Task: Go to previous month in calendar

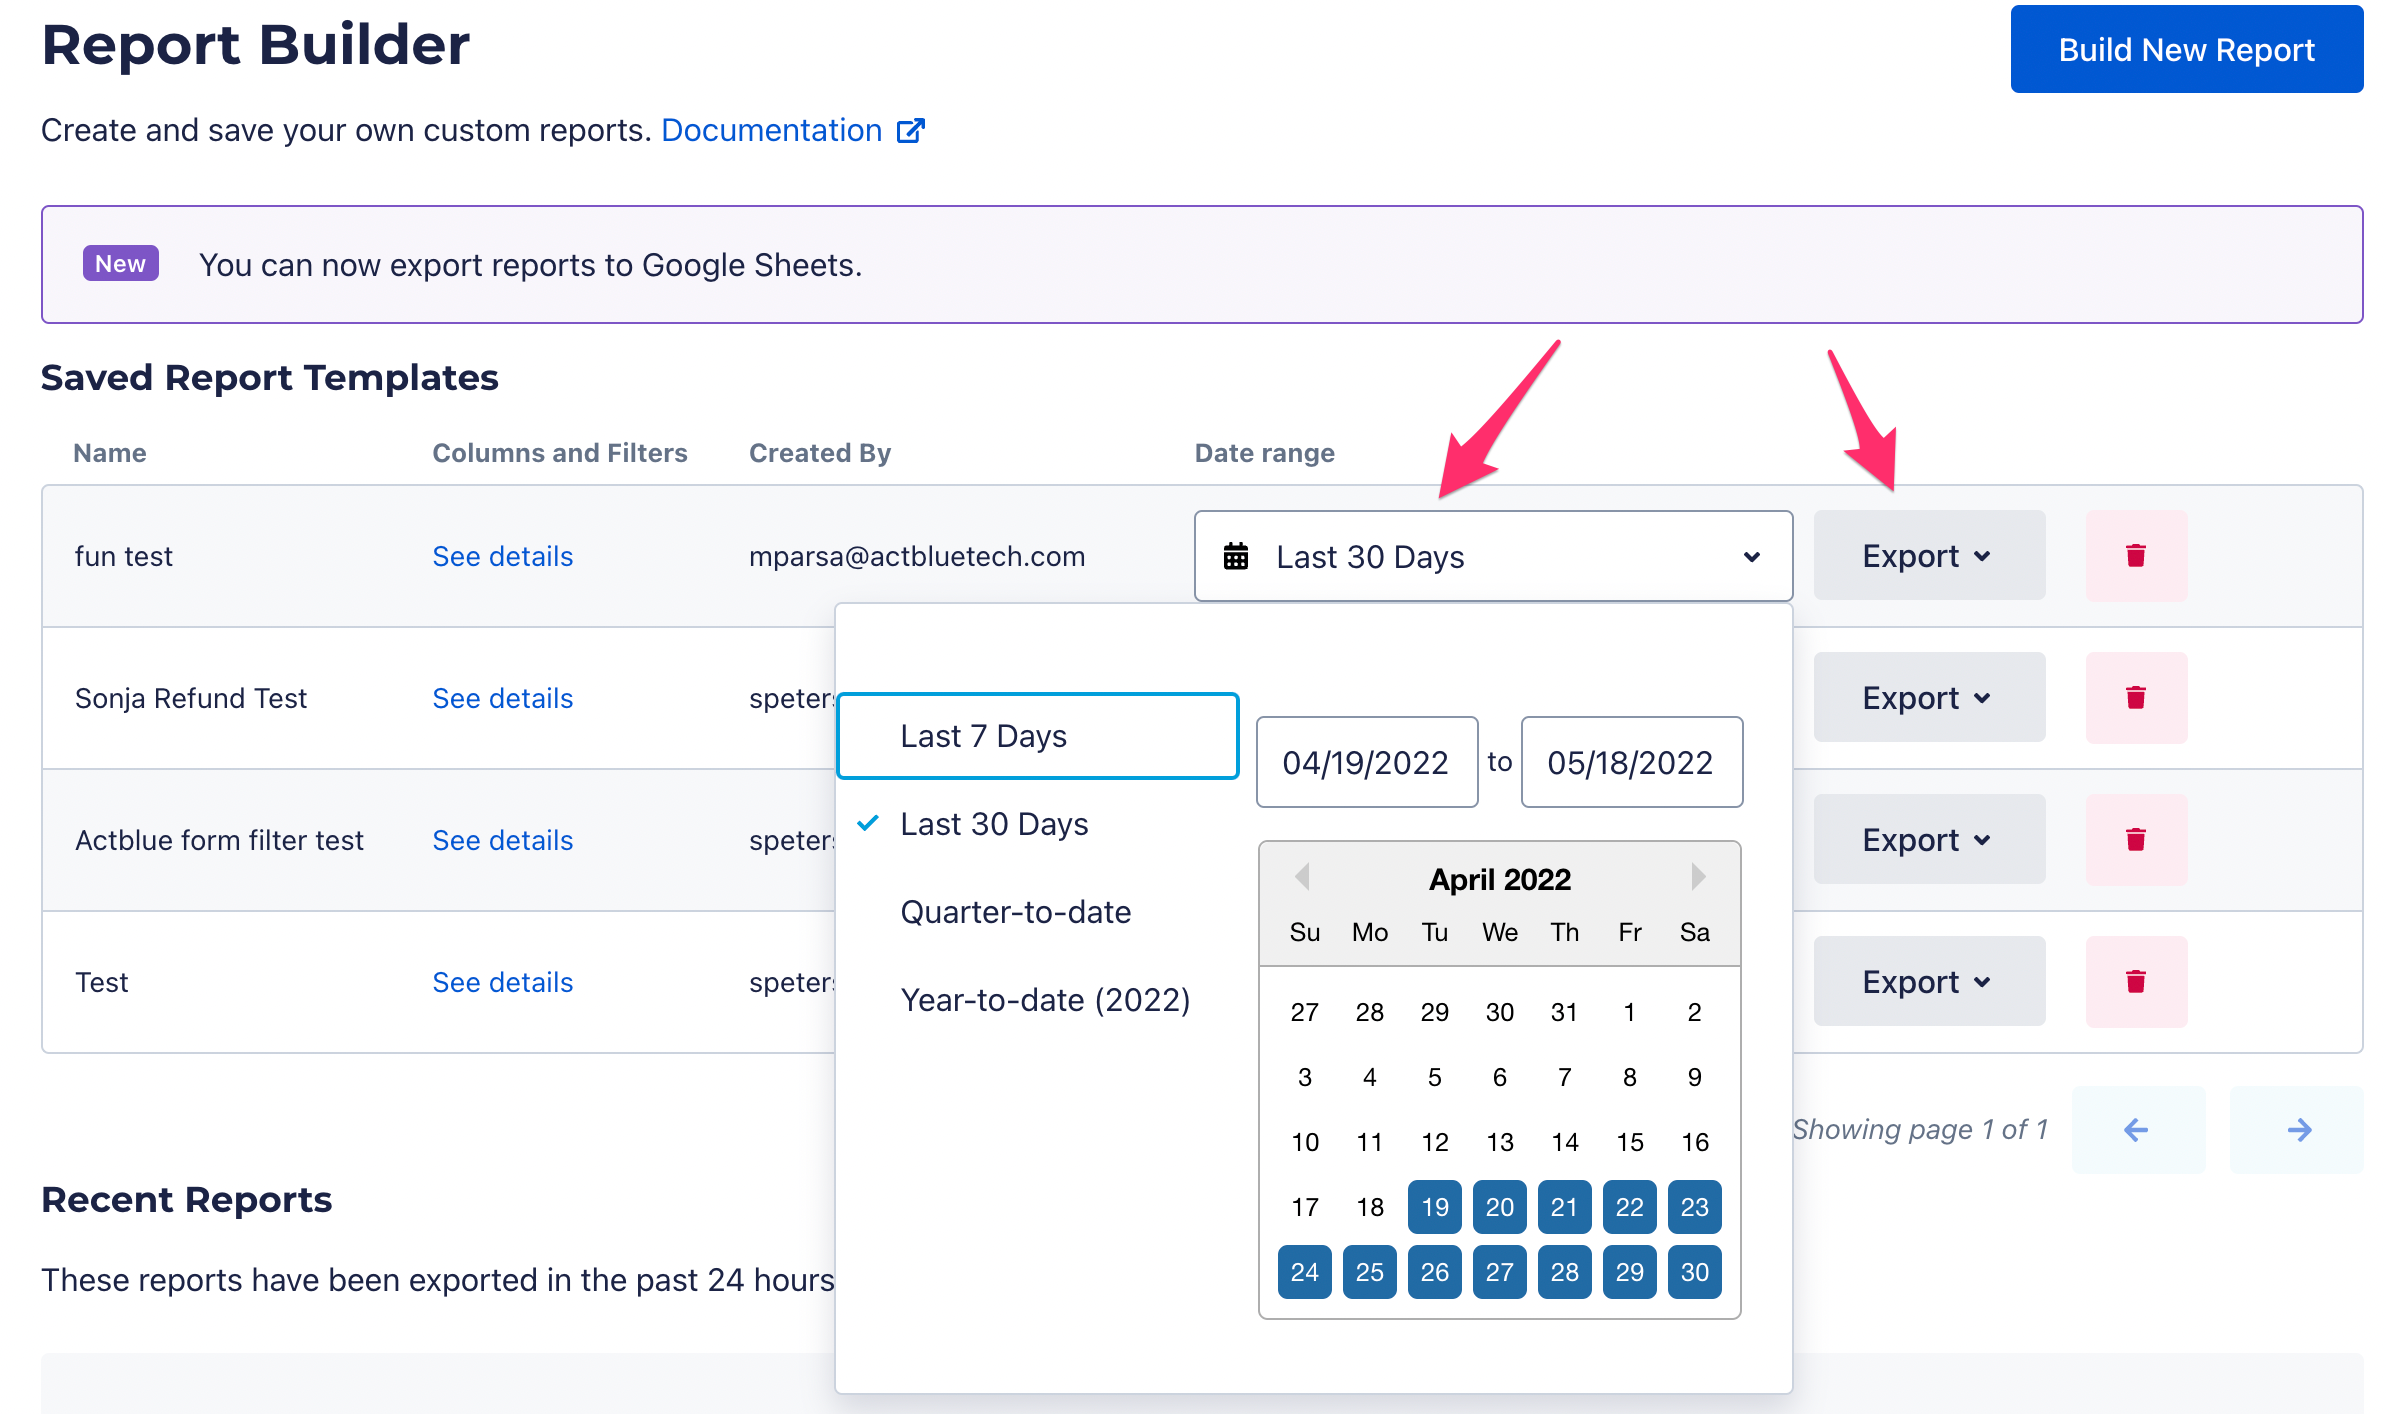Action: (1301, 877)
